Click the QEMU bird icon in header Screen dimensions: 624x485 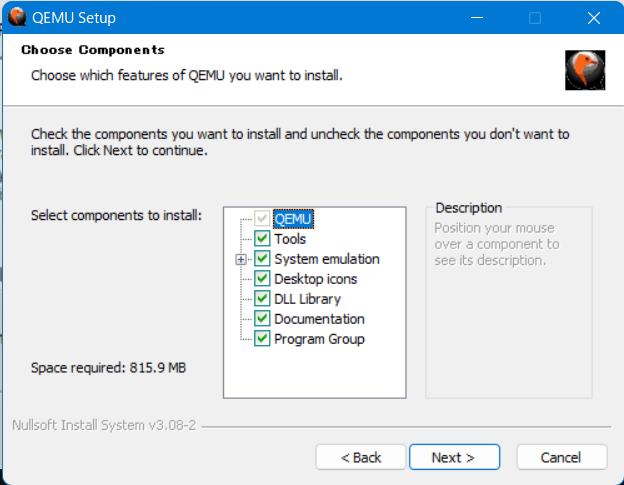point(583,68)
